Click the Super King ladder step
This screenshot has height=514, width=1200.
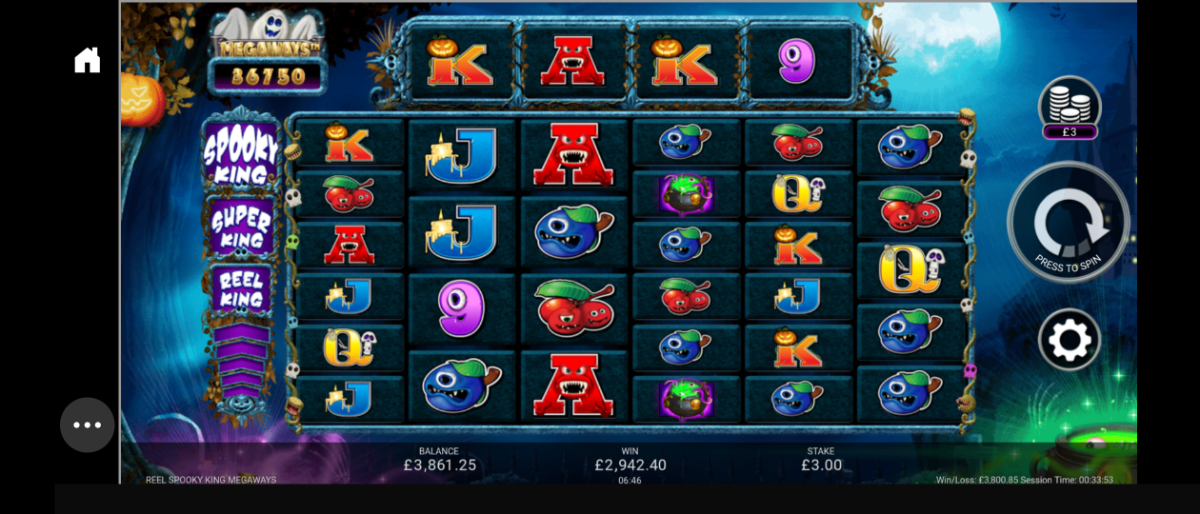pos(240,227)
